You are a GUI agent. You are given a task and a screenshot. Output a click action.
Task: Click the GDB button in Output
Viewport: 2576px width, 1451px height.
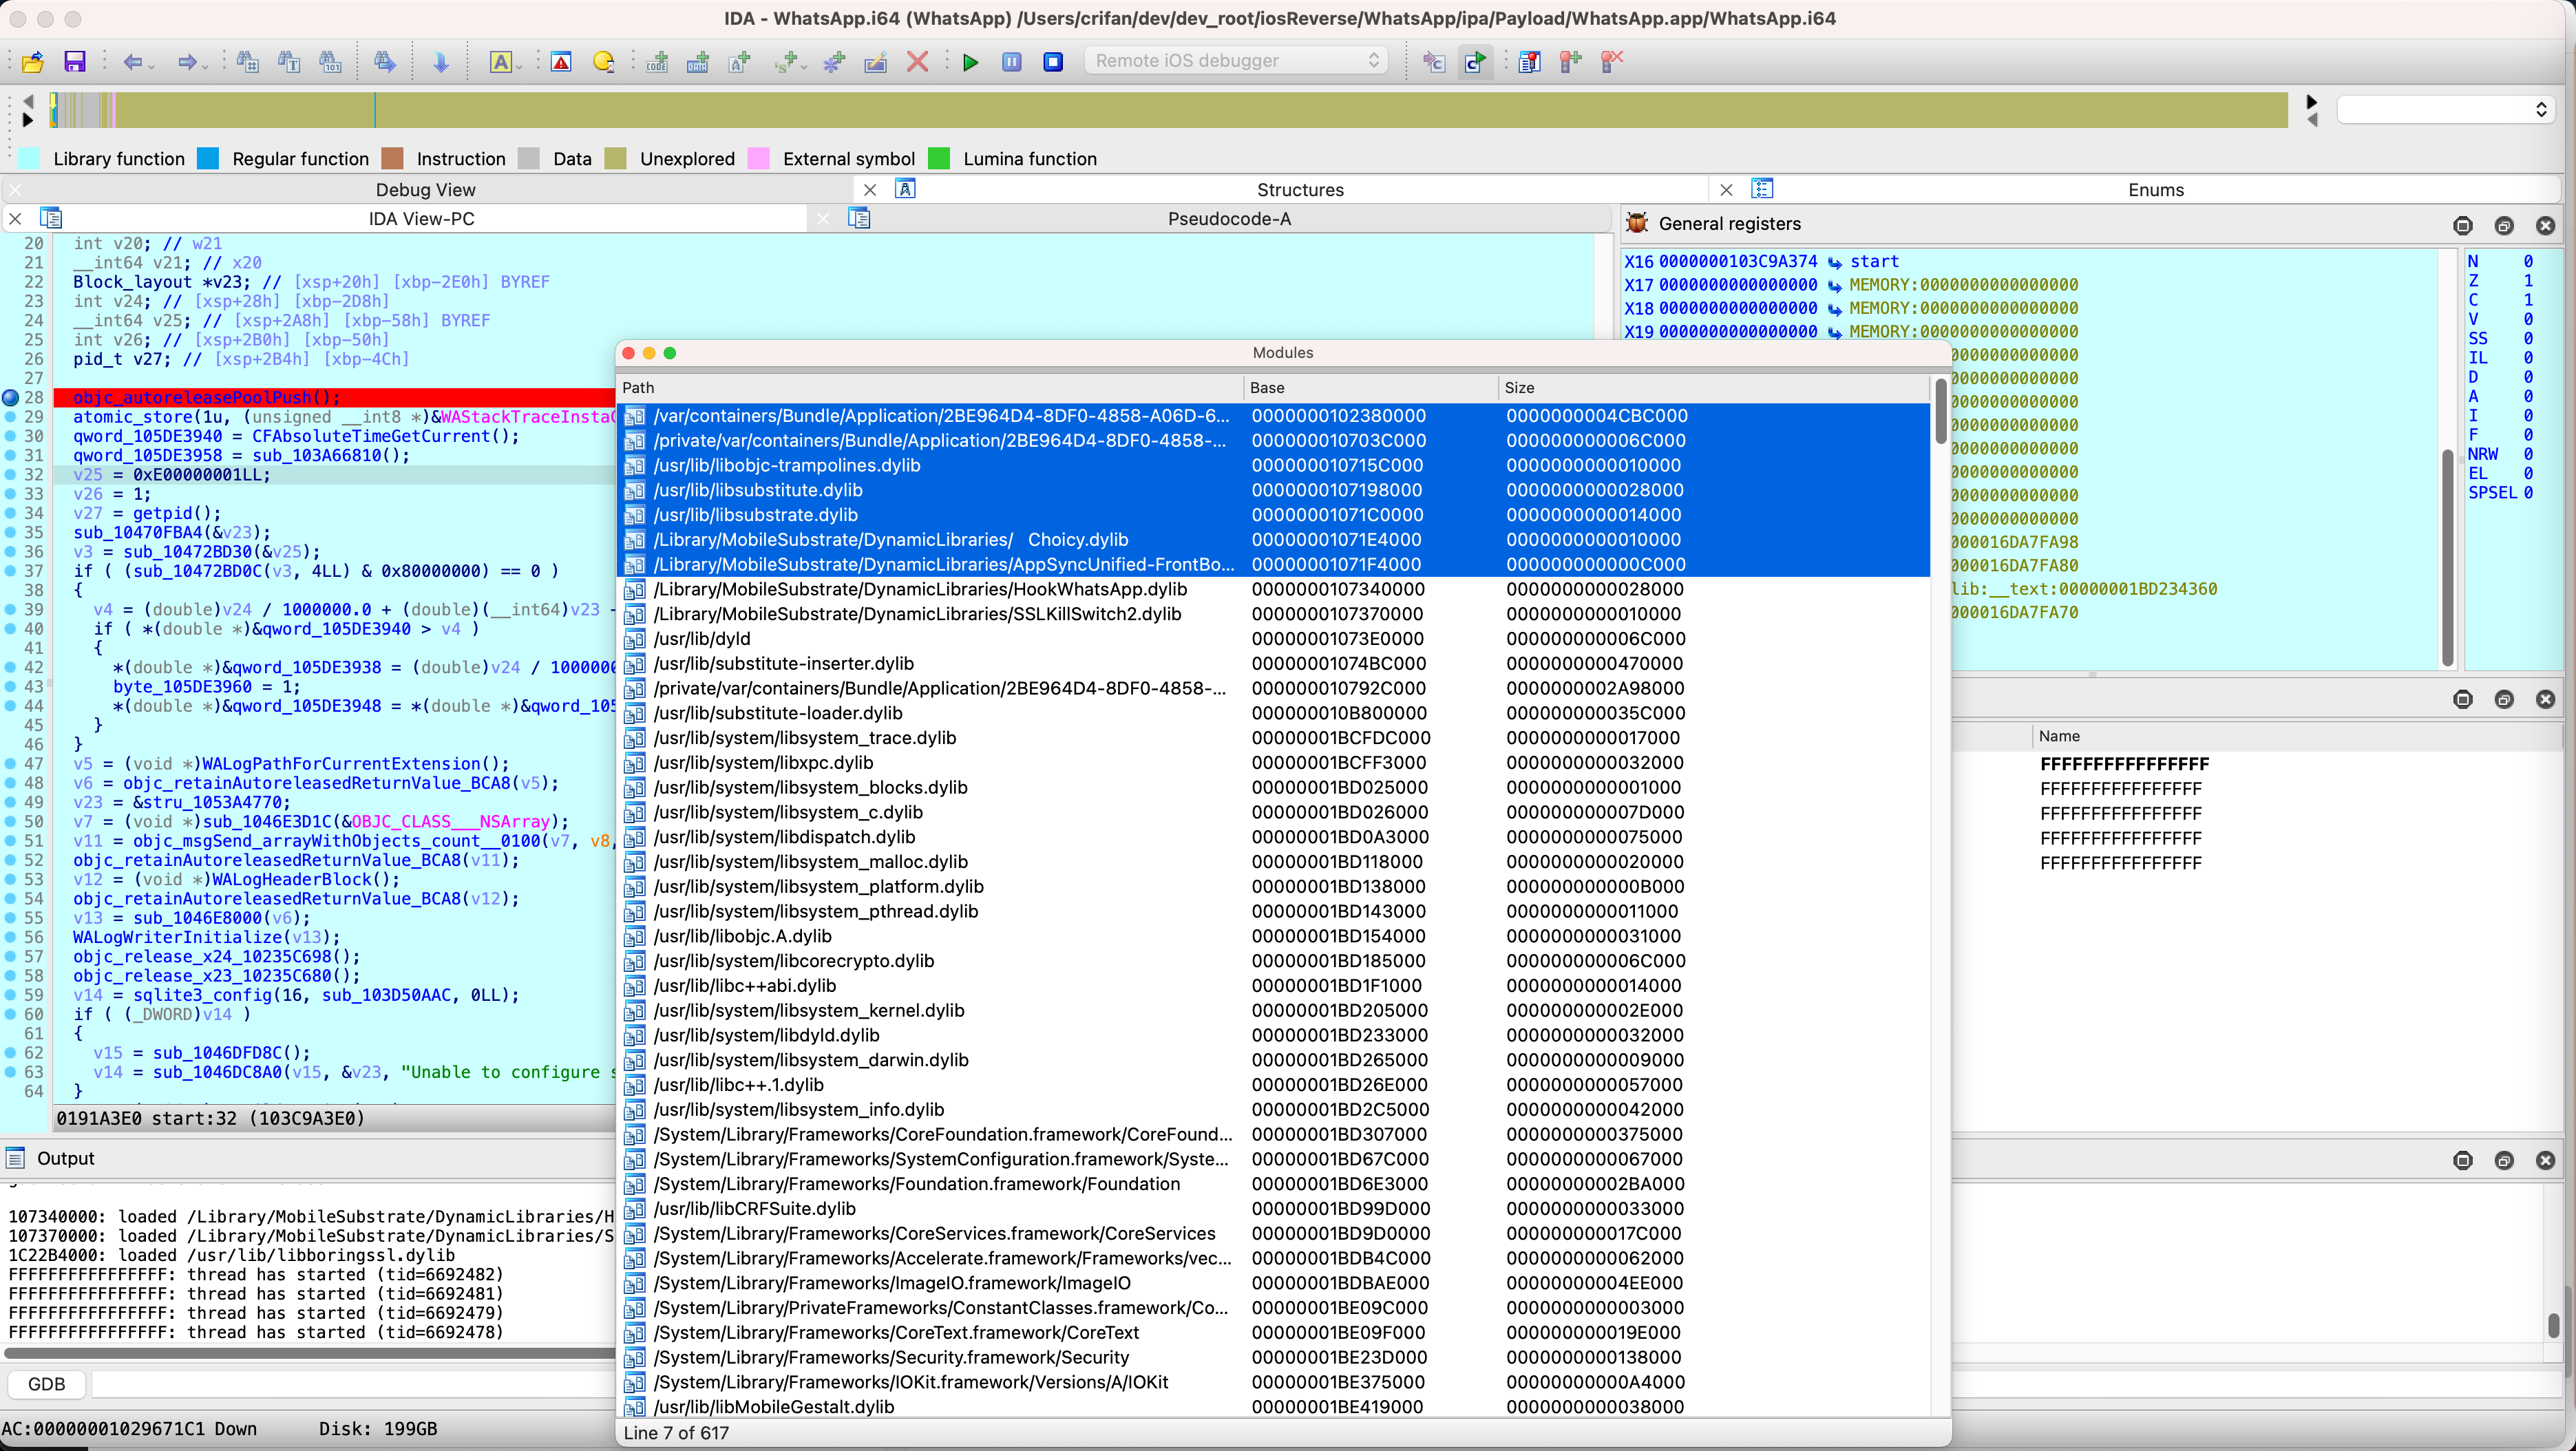46,1385
